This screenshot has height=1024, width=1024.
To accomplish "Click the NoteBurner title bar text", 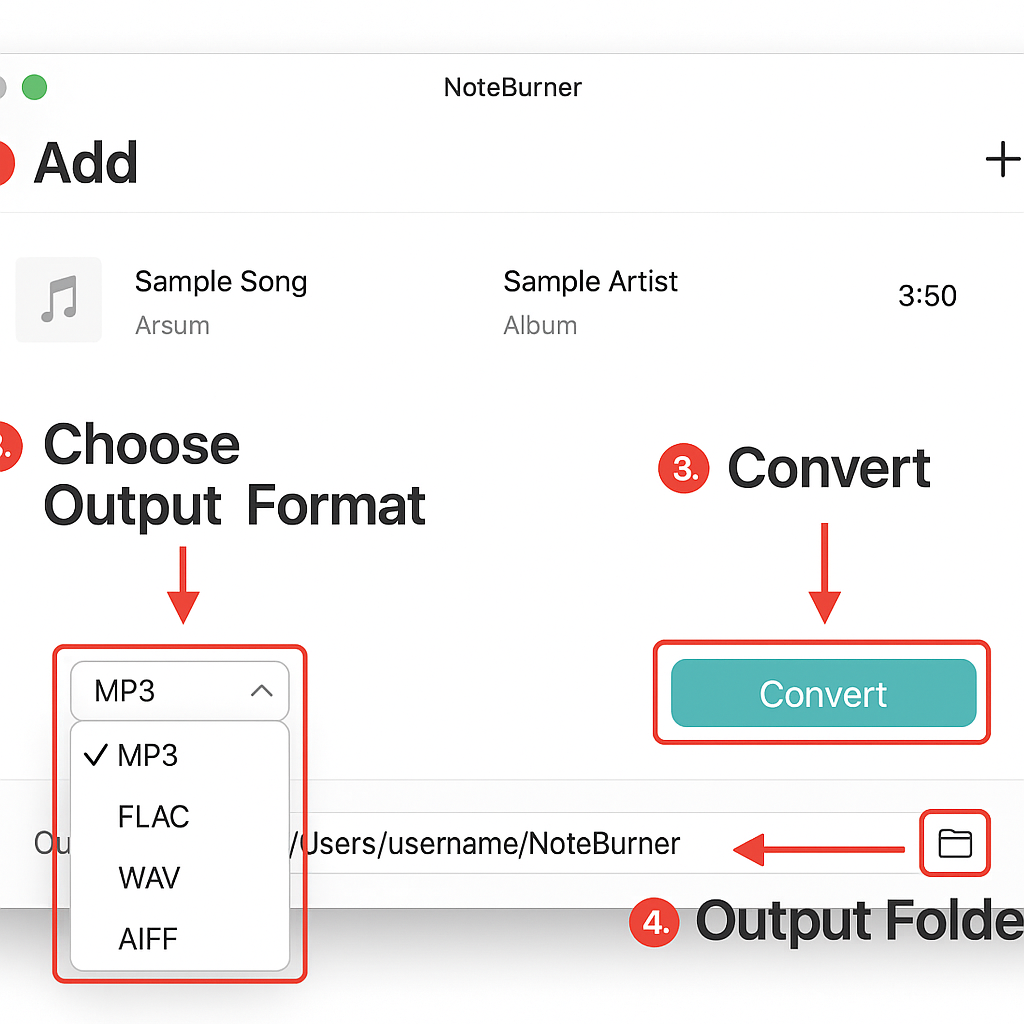I will [x=512, y=88].
